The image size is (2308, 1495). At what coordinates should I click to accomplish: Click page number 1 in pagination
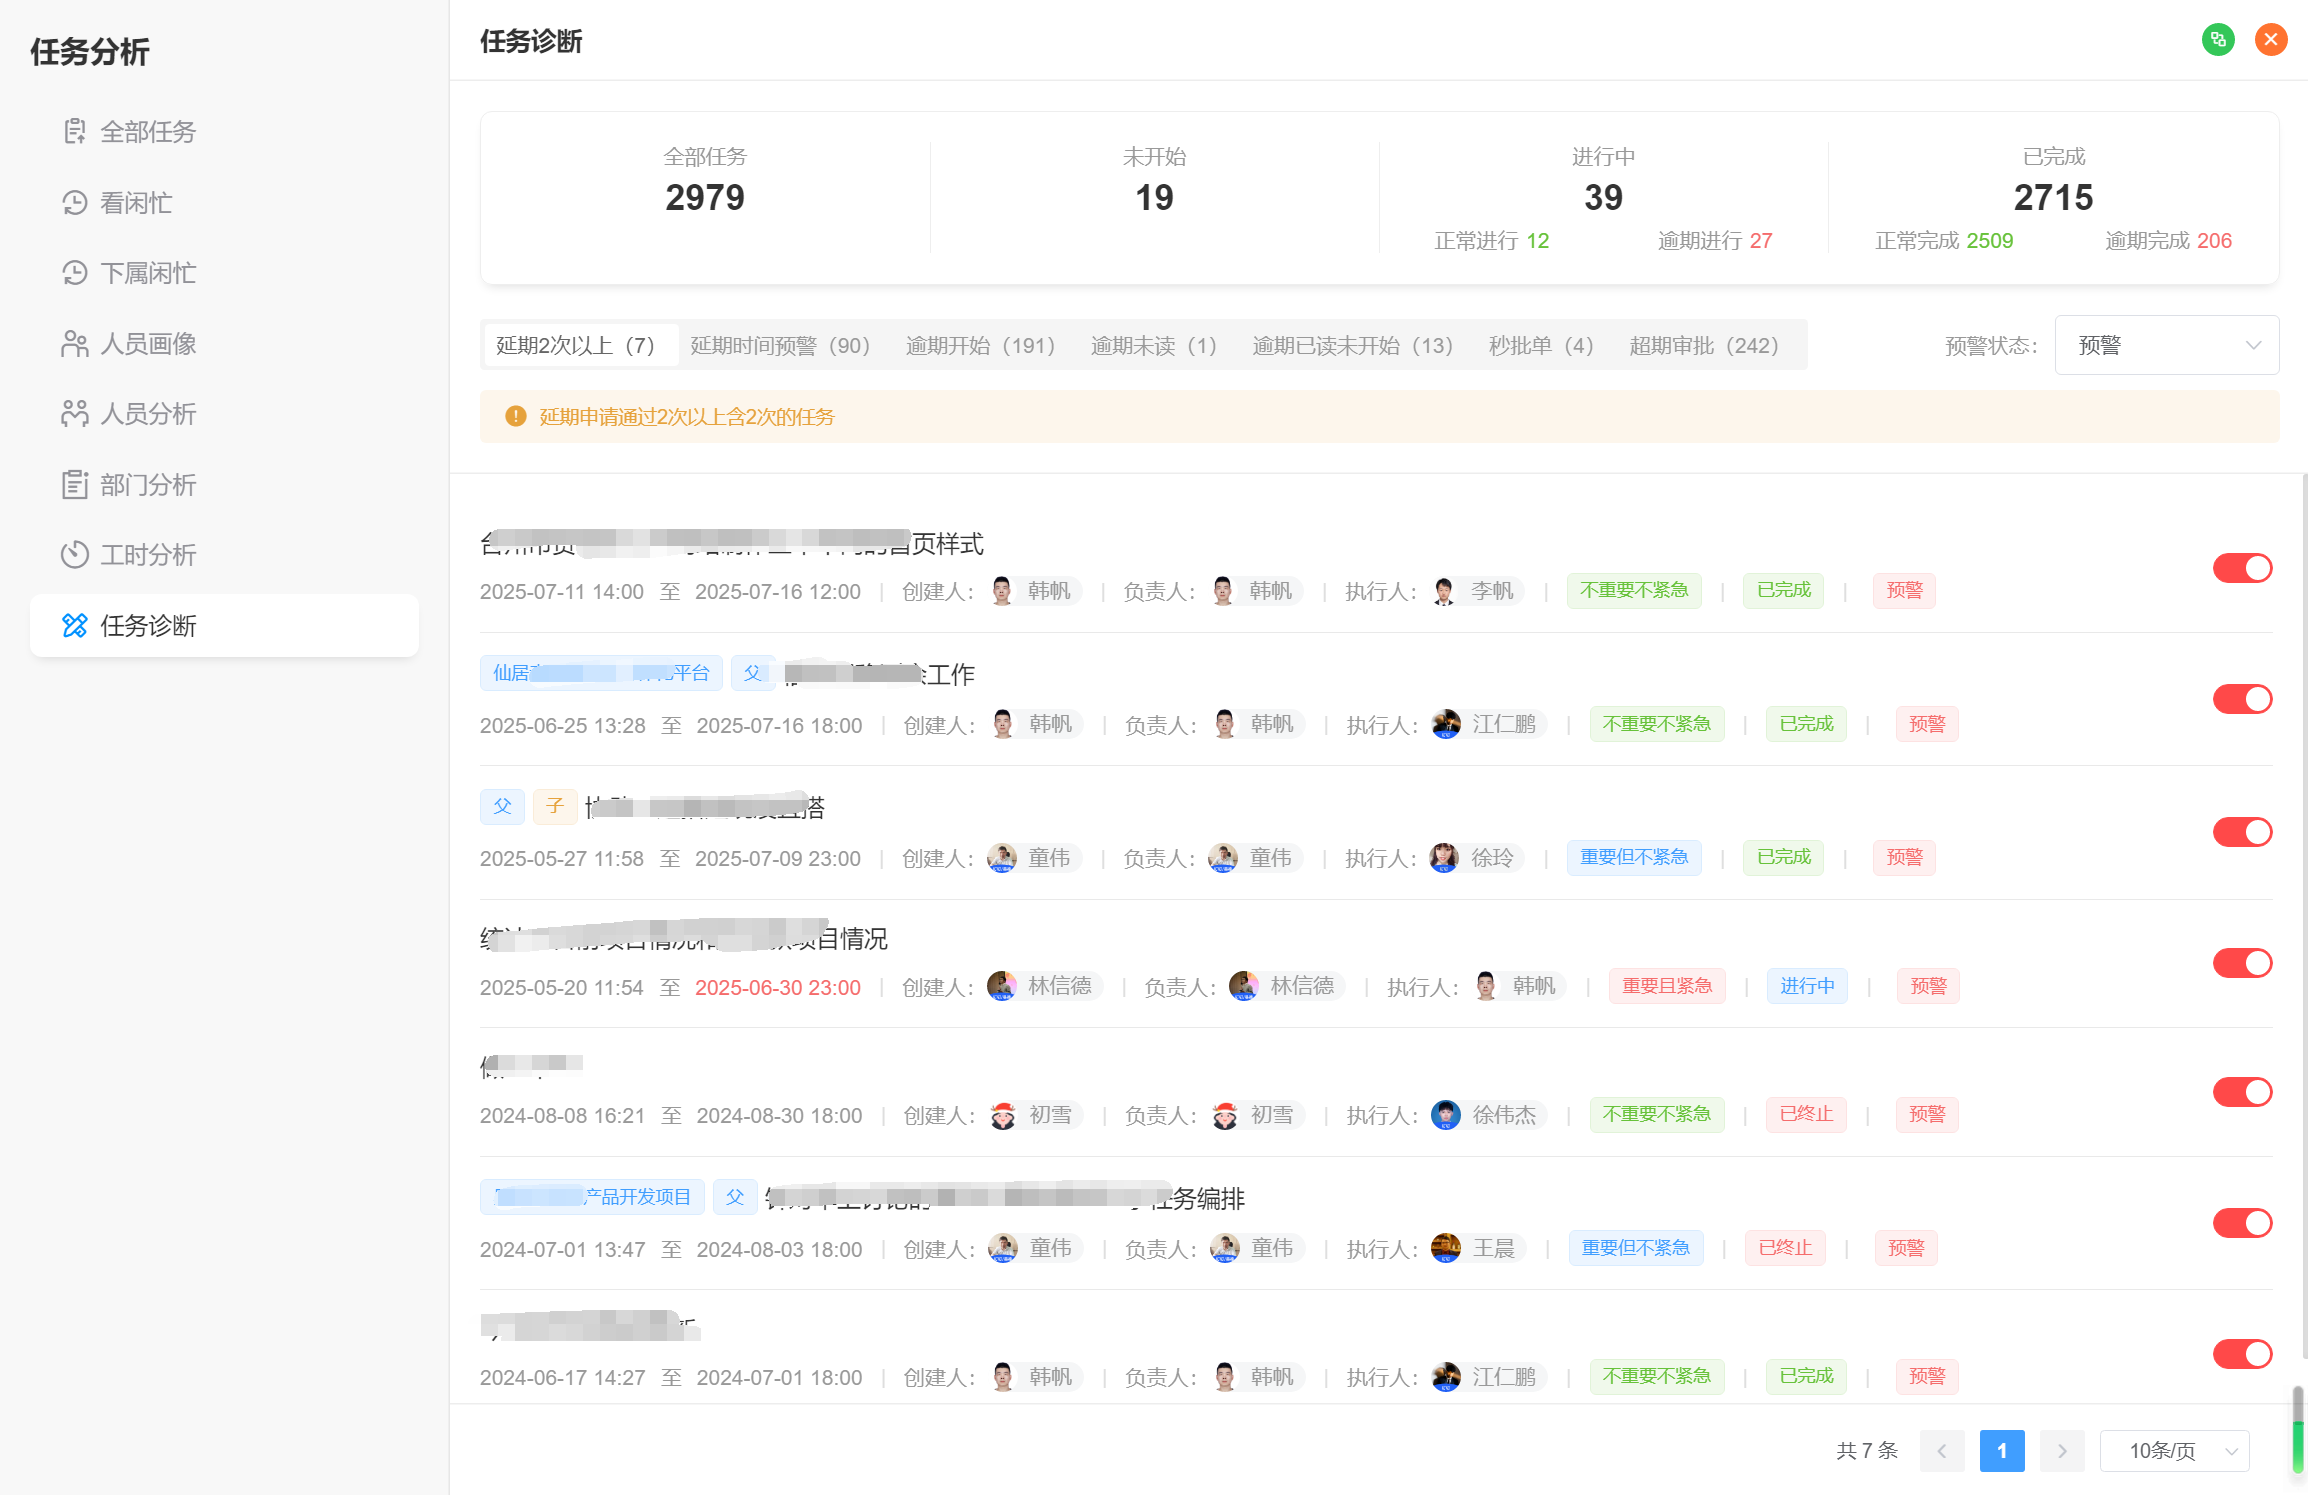tap(2002, 1450)
